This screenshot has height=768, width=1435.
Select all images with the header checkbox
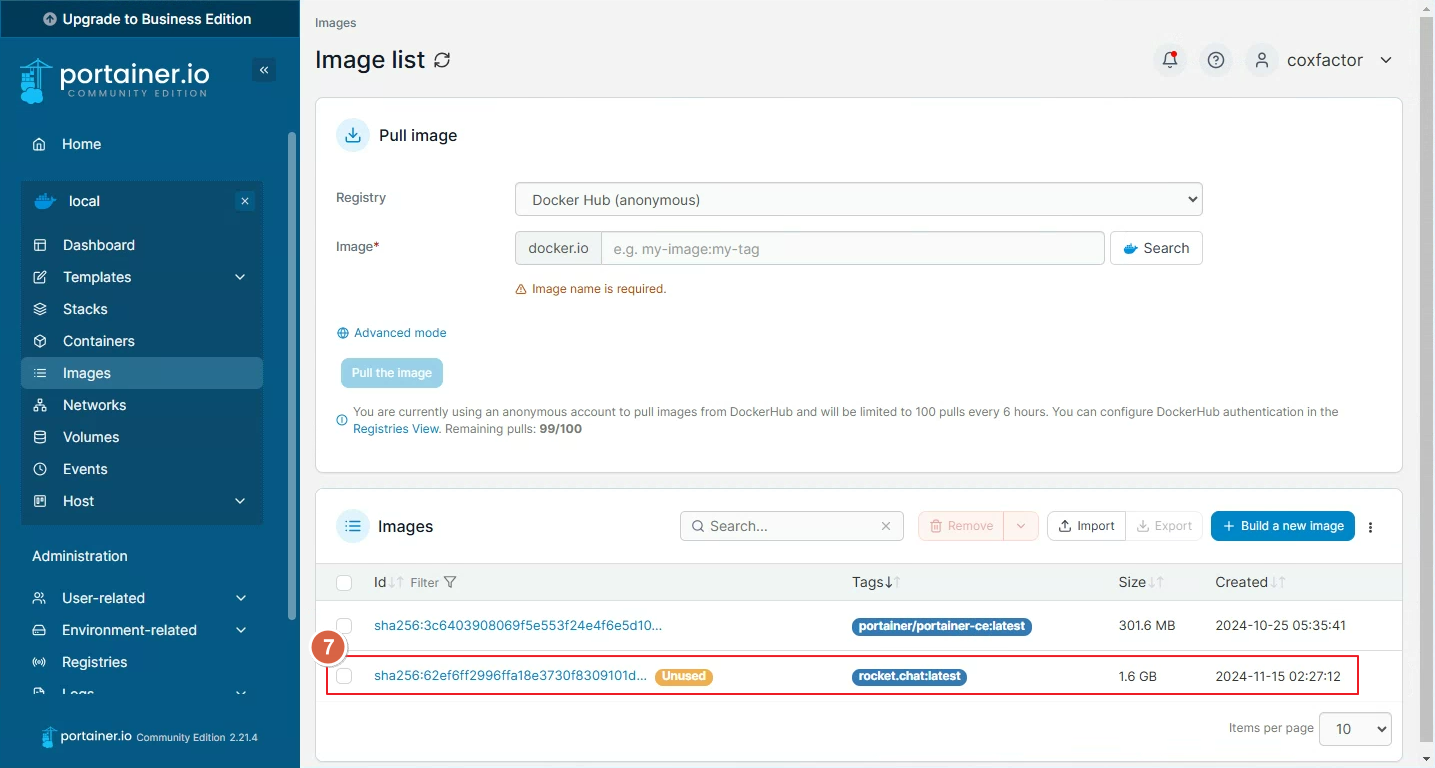click(344, 583)
